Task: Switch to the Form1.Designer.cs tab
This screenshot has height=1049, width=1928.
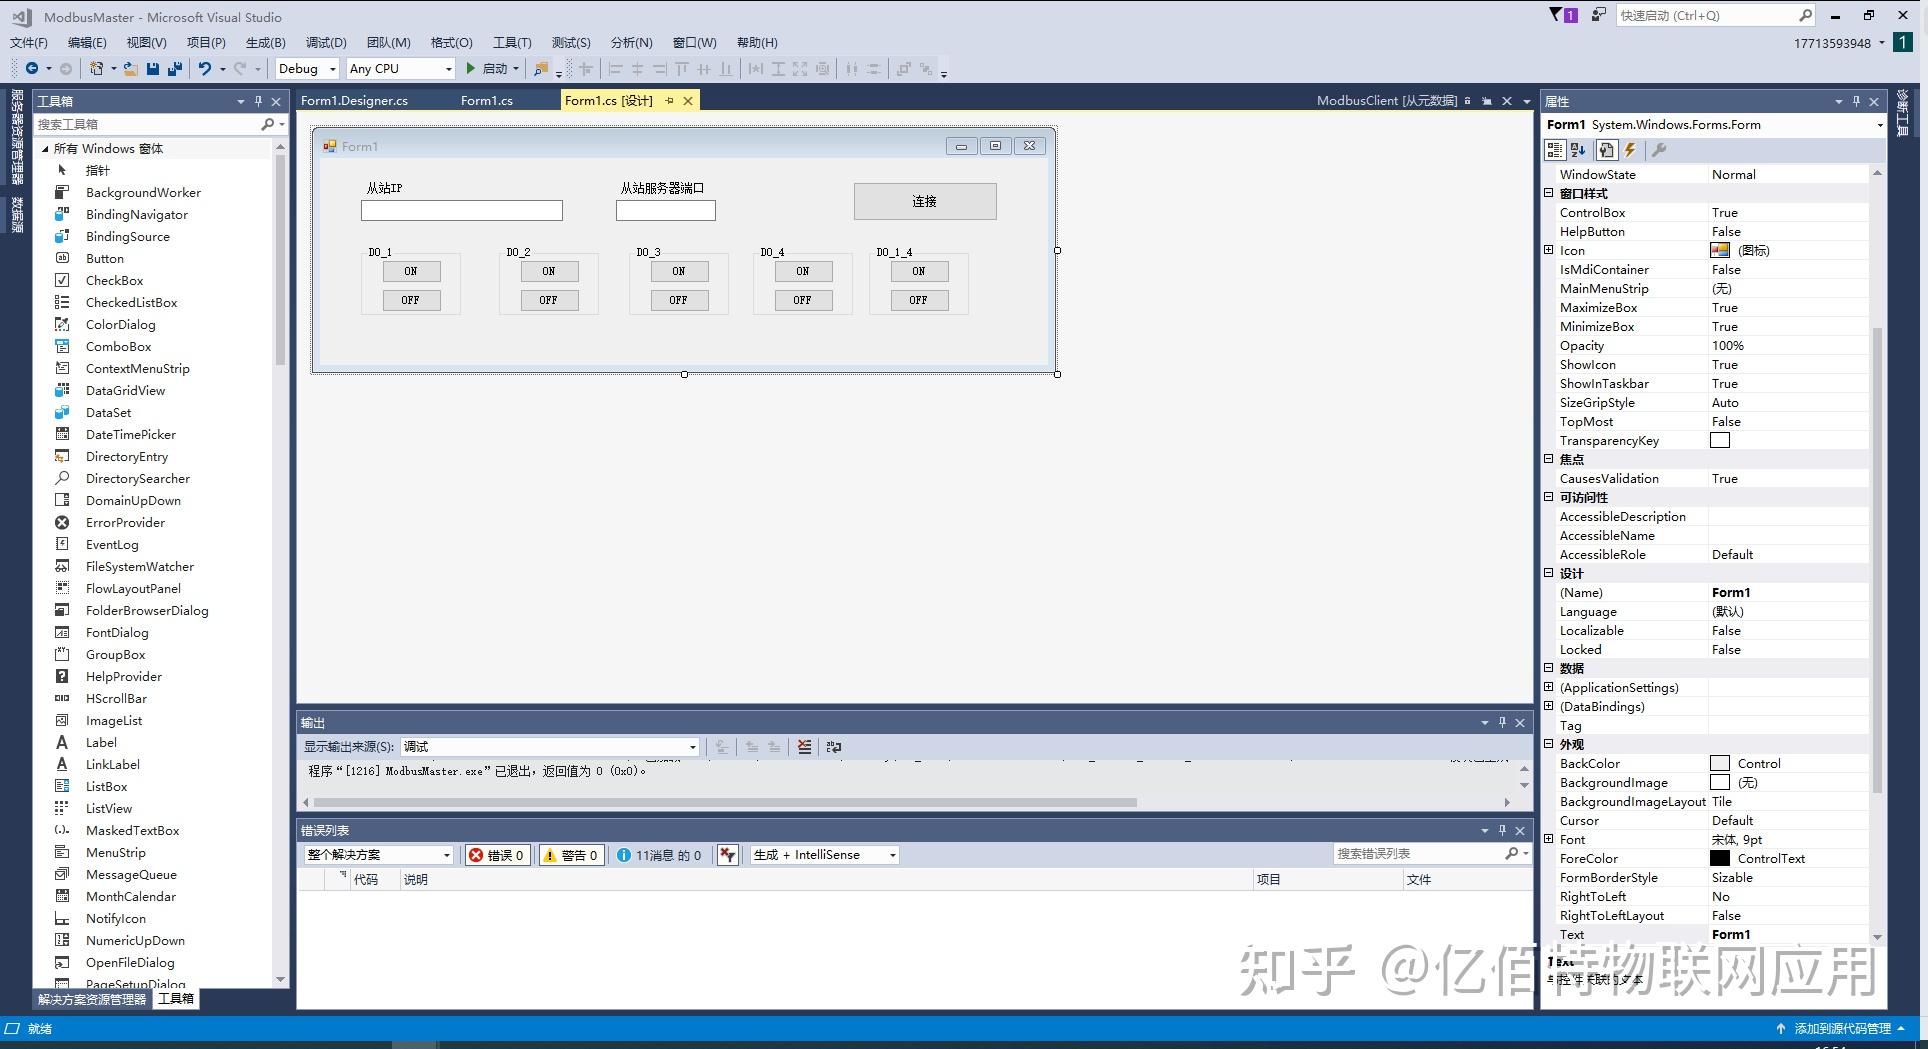Action: tap(354, 100)
